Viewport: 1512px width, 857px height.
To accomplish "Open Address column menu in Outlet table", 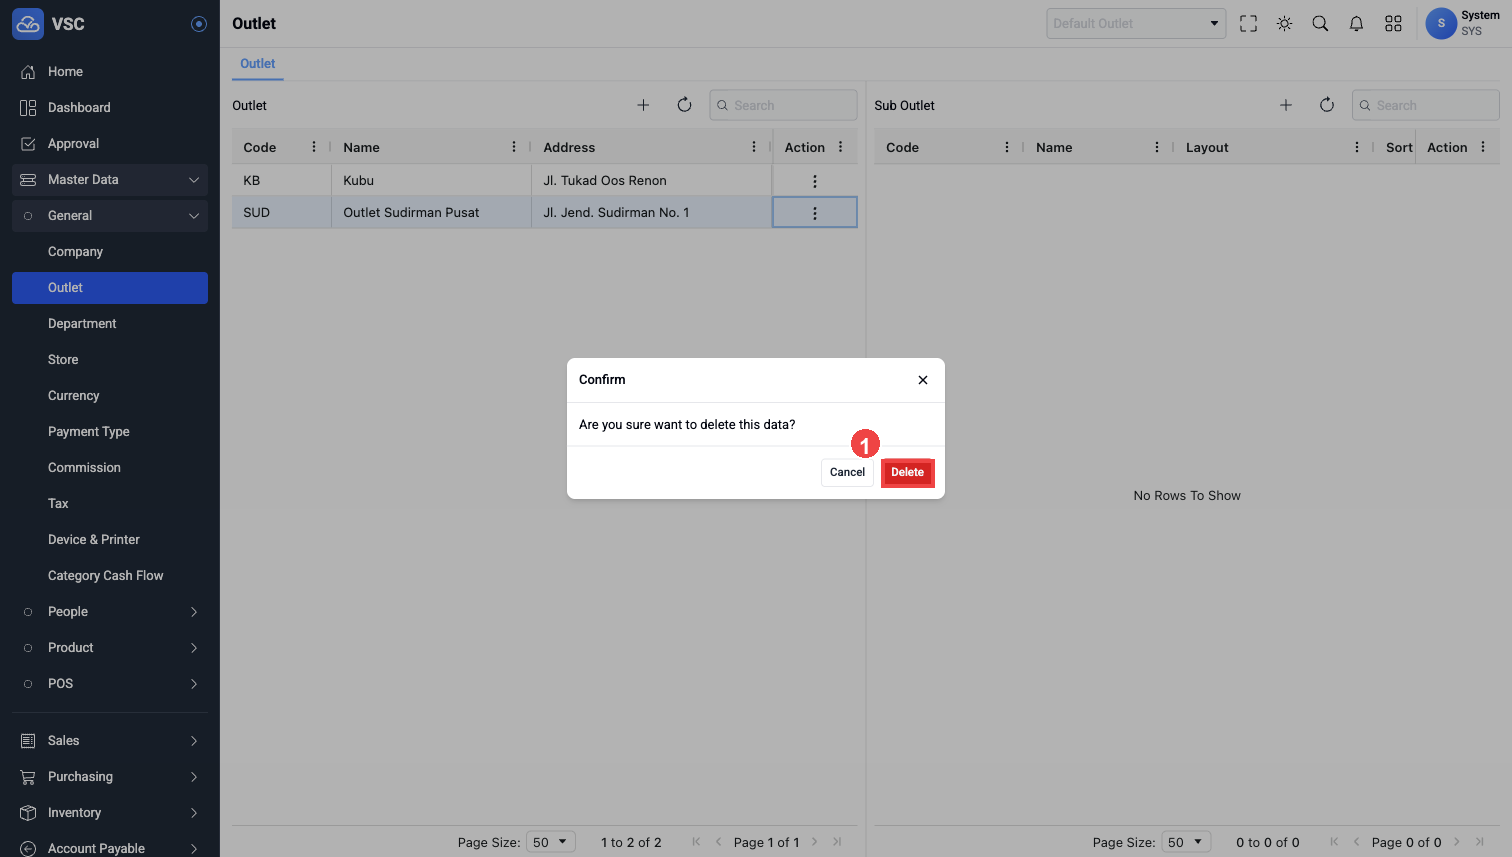I will (x=754, y=147).
